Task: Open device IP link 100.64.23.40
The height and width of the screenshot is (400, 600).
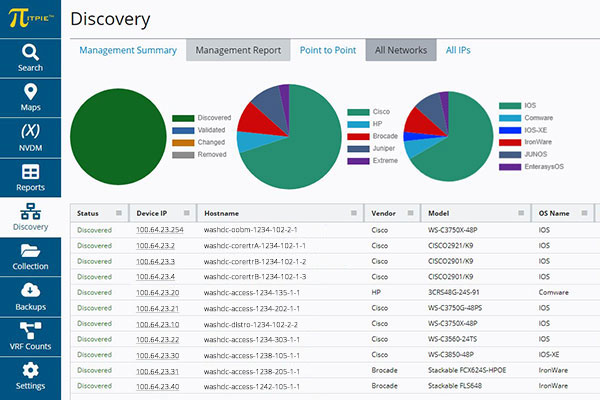Action: [157, 386]
